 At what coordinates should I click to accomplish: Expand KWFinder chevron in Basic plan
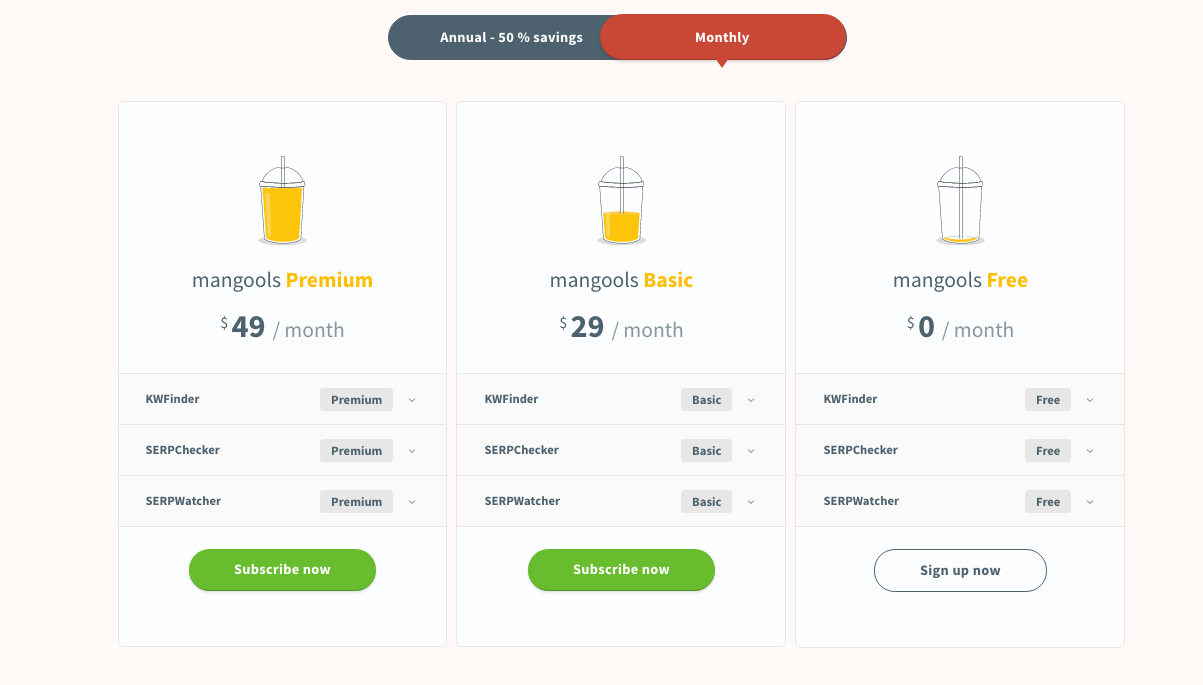[751, 400]
